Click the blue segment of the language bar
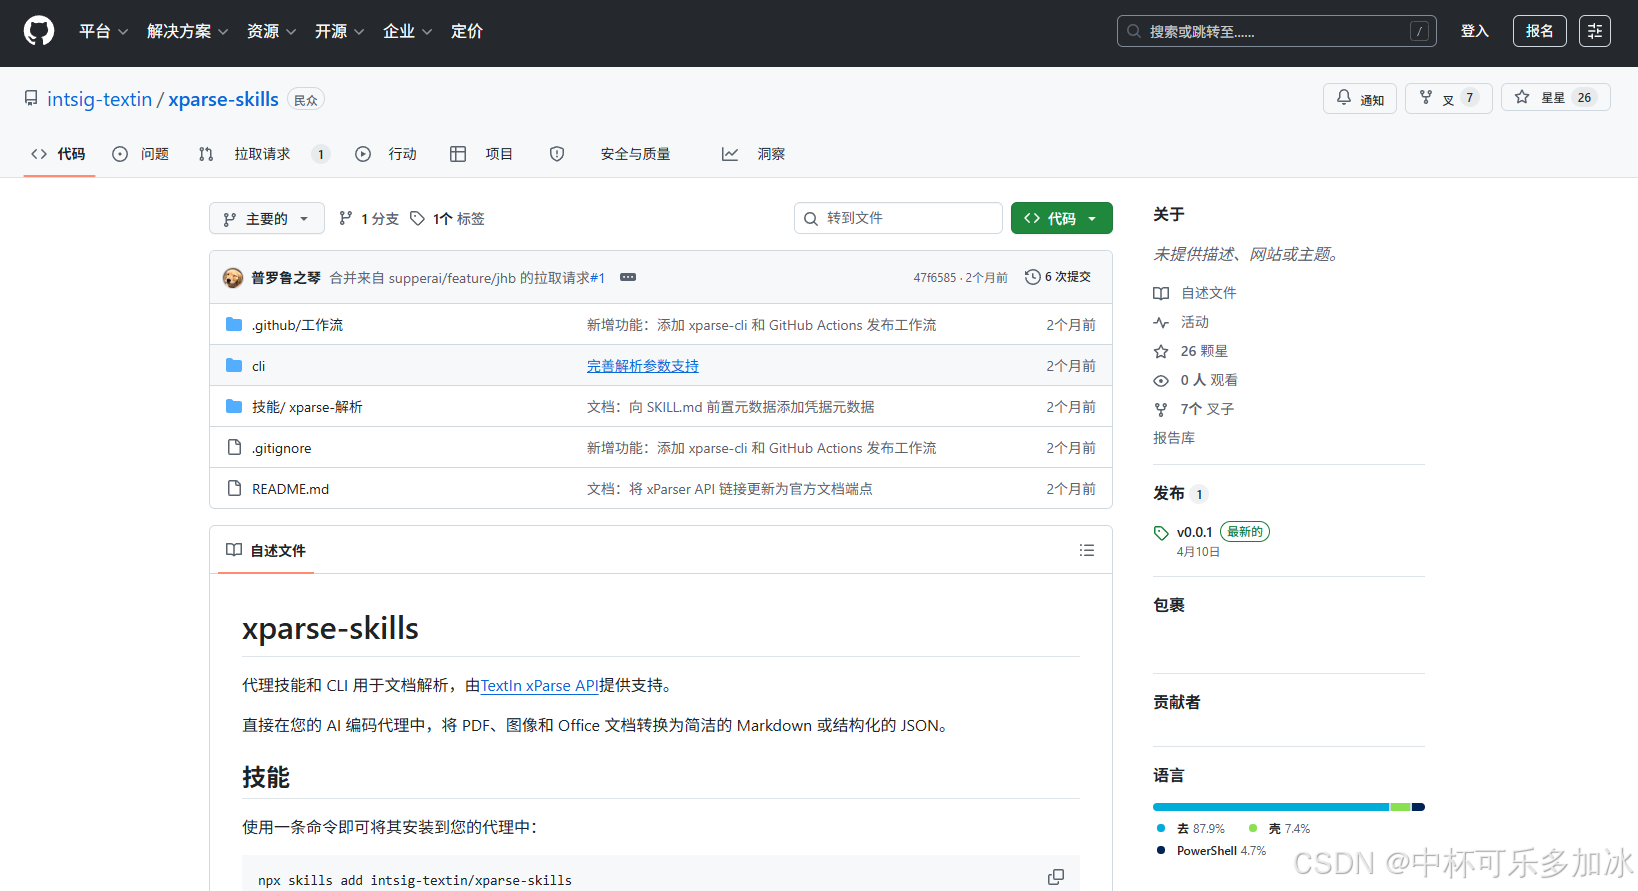The height and width of the screenshot is (891, 1638). pyautogui.click(x=1271, y=807)
